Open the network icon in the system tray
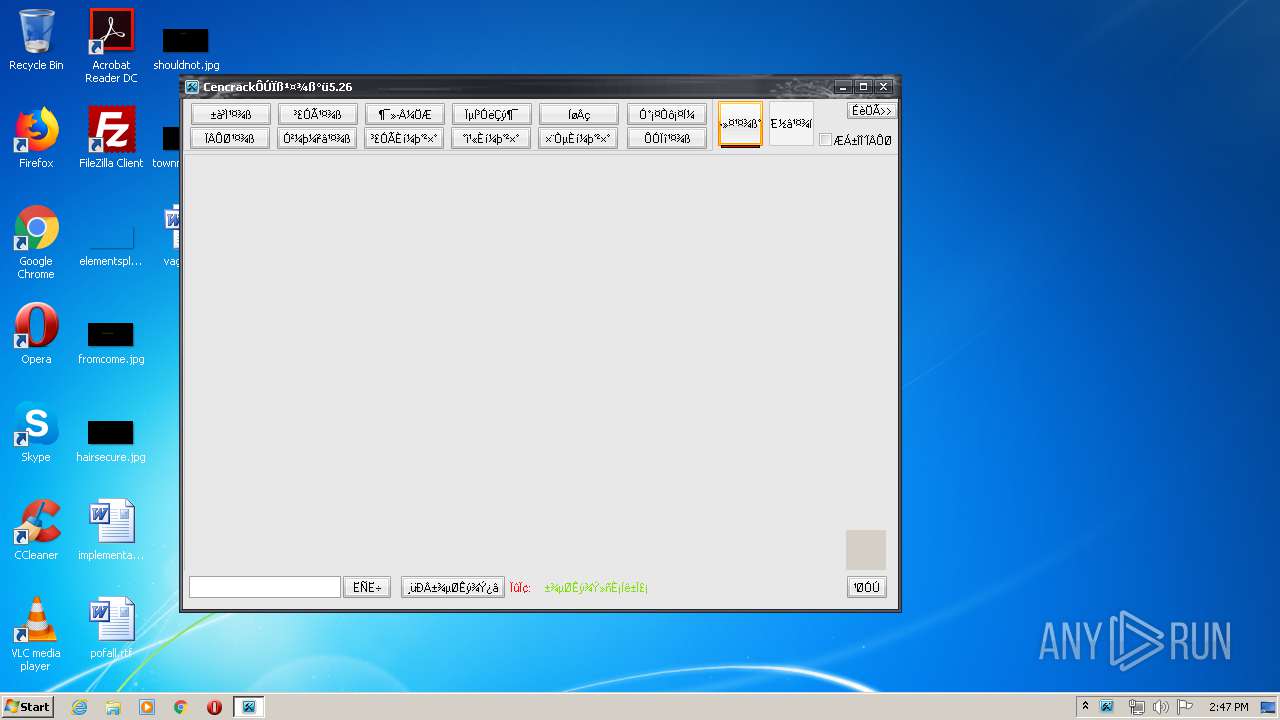1280x720 pixels. 1136,707
